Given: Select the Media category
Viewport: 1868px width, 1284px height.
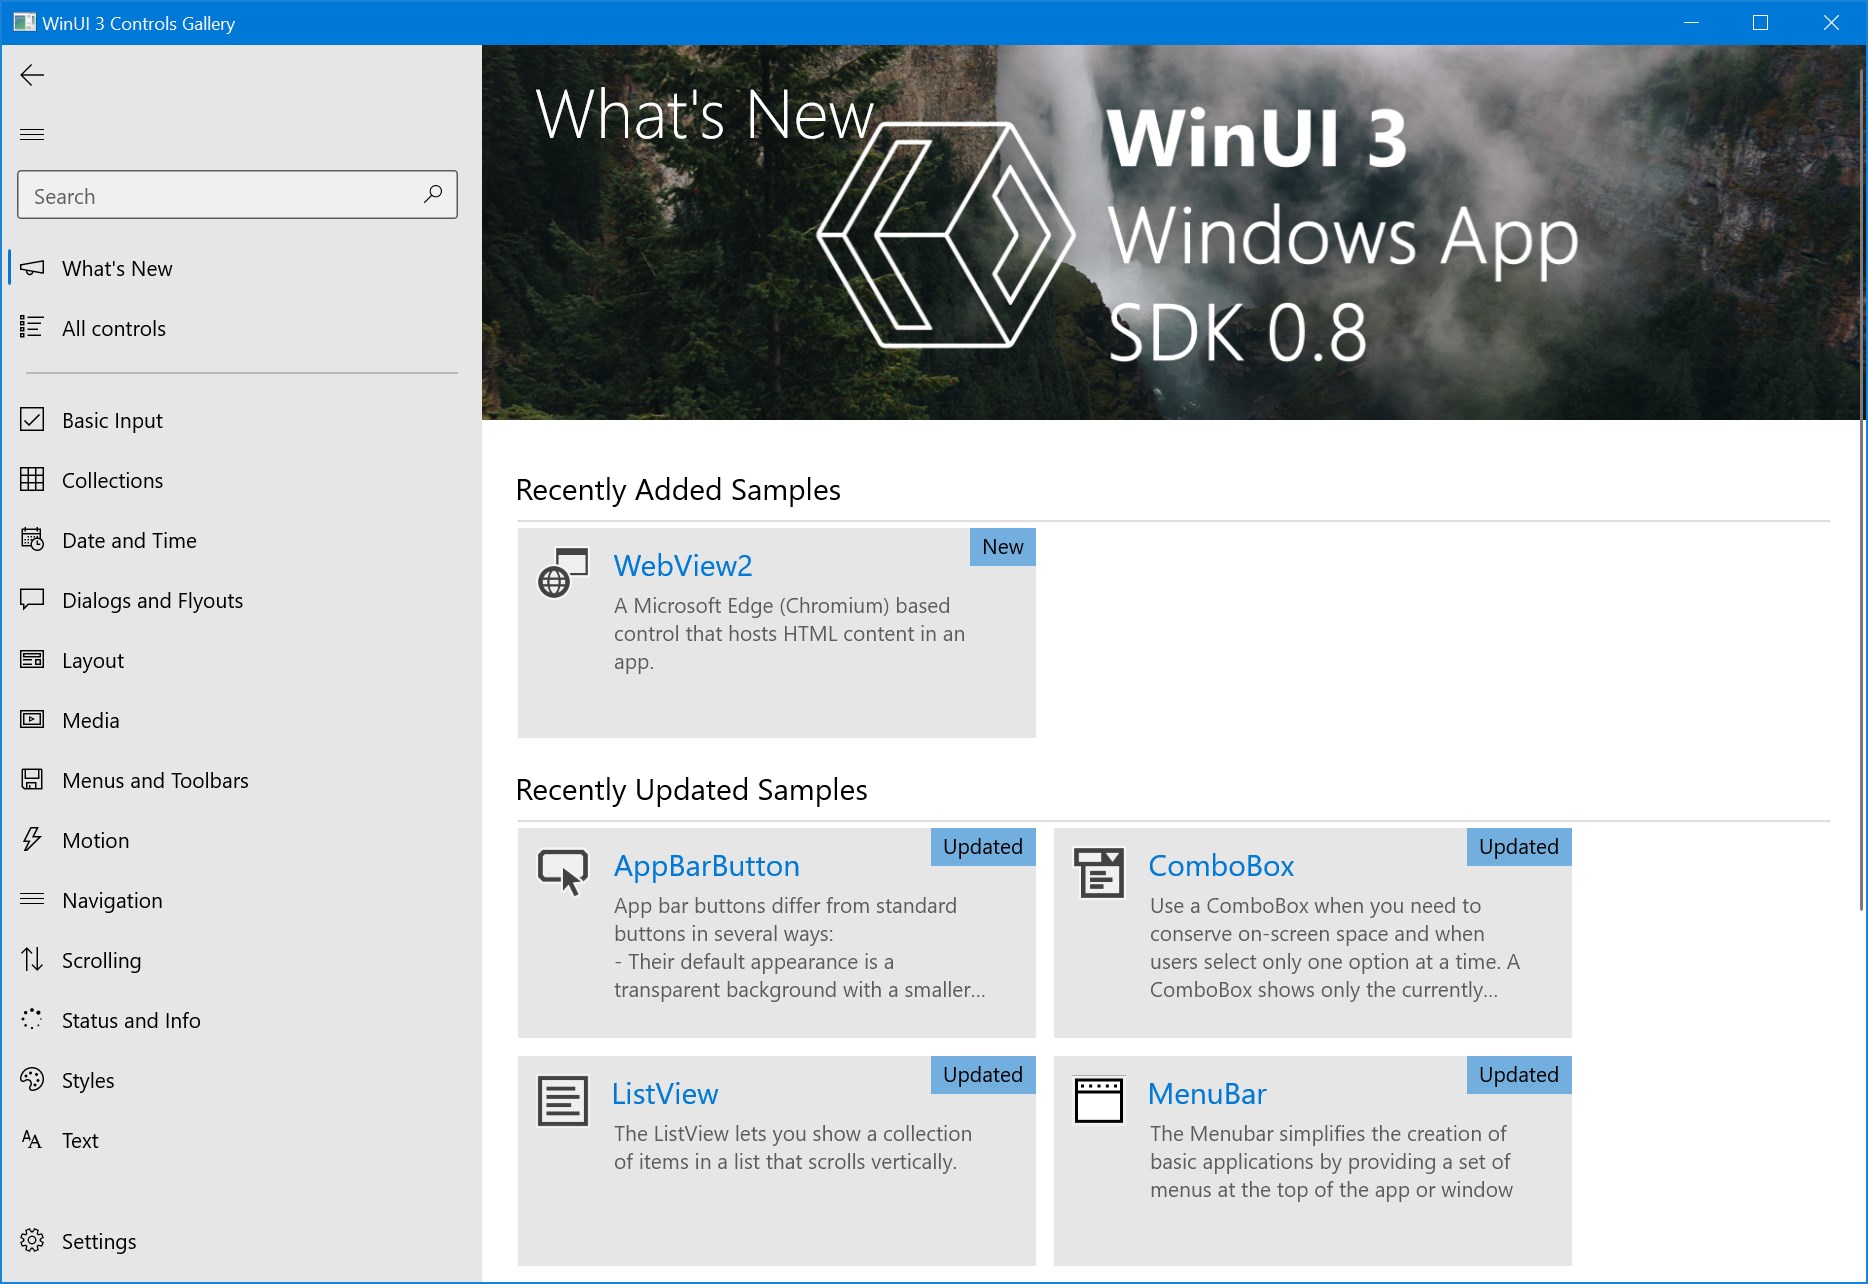Looking at the screenshot, I should [x=240, y=720].
